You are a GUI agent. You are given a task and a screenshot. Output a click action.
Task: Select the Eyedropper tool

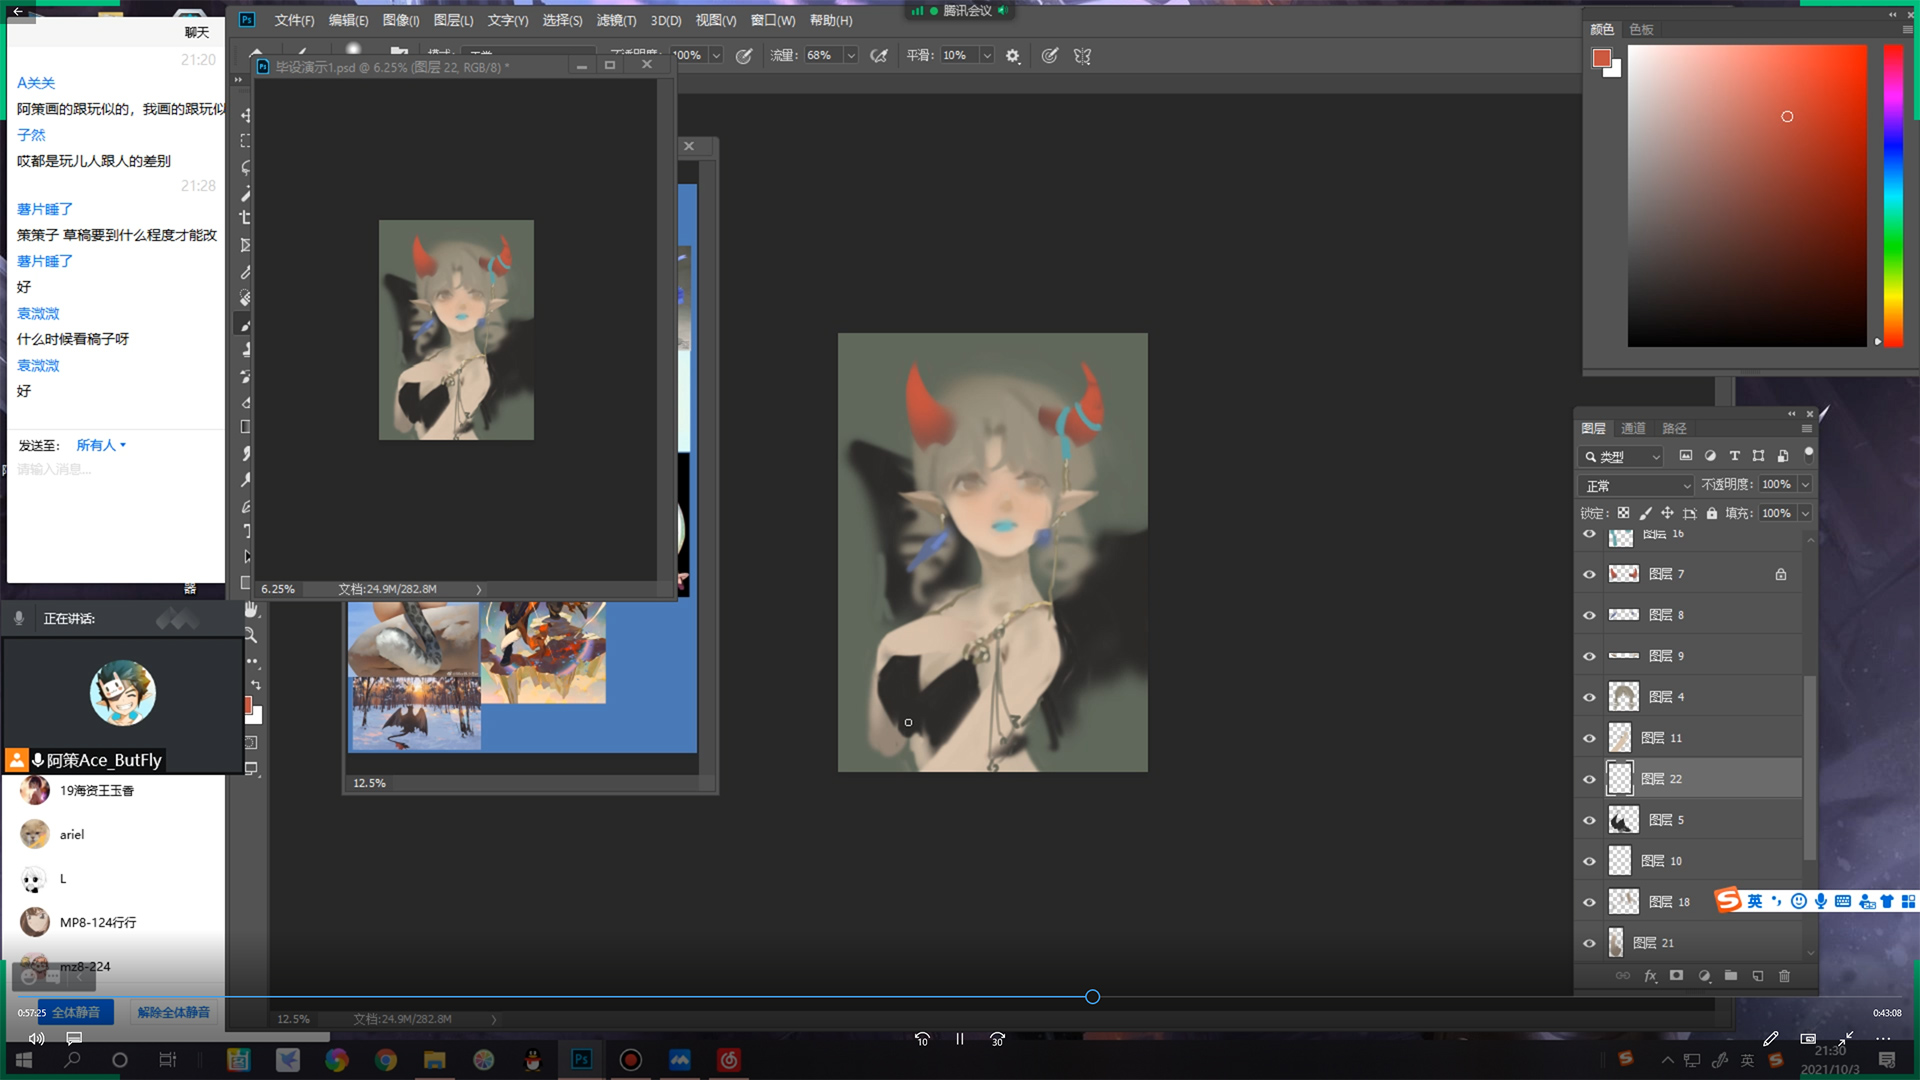(245, 271)
